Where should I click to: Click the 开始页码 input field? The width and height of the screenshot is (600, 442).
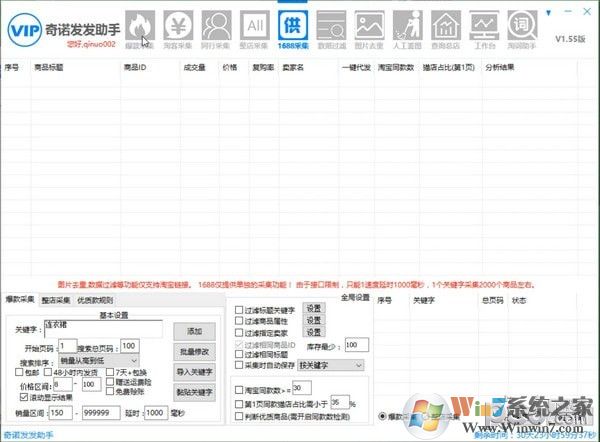point(68,346)
